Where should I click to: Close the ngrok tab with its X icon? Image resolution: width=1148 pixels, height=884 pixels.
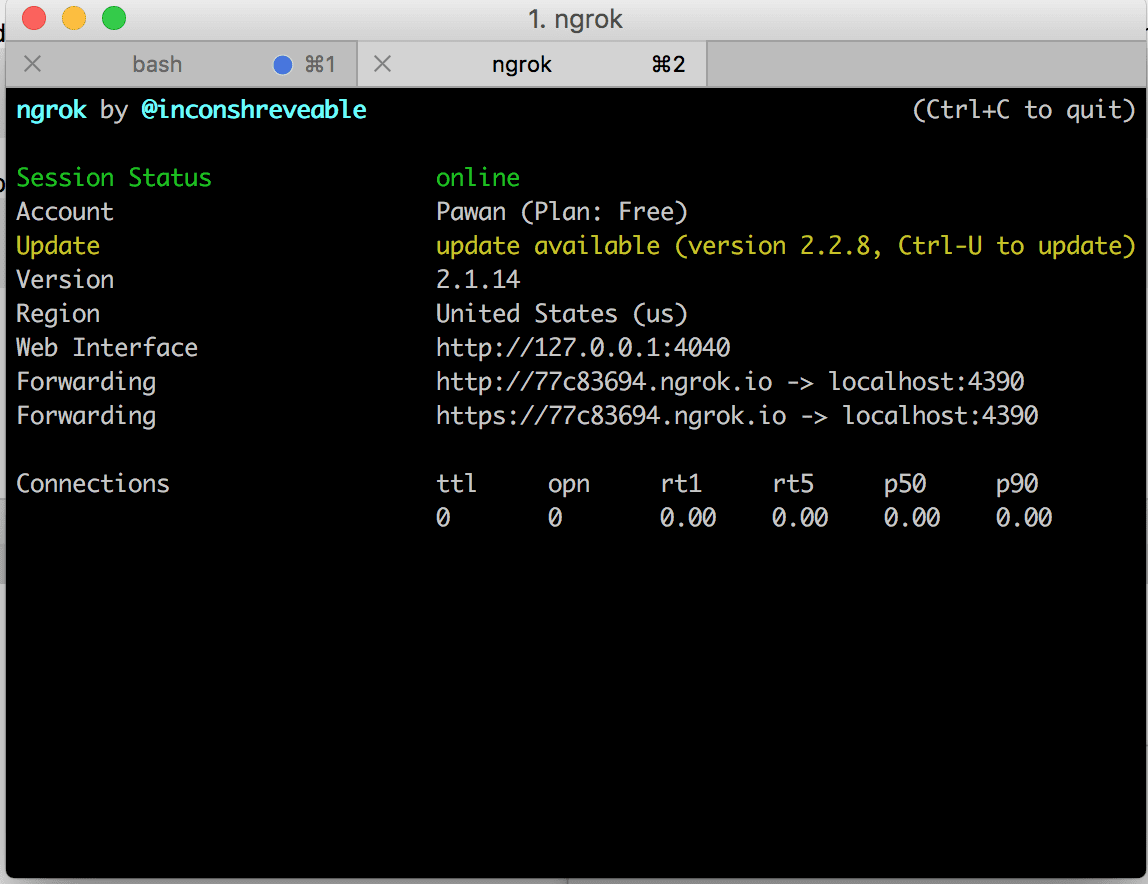tap(382, 65)
